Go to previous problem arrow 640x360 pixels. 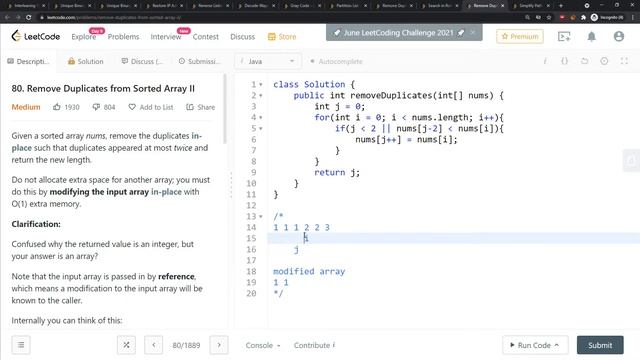153,345
